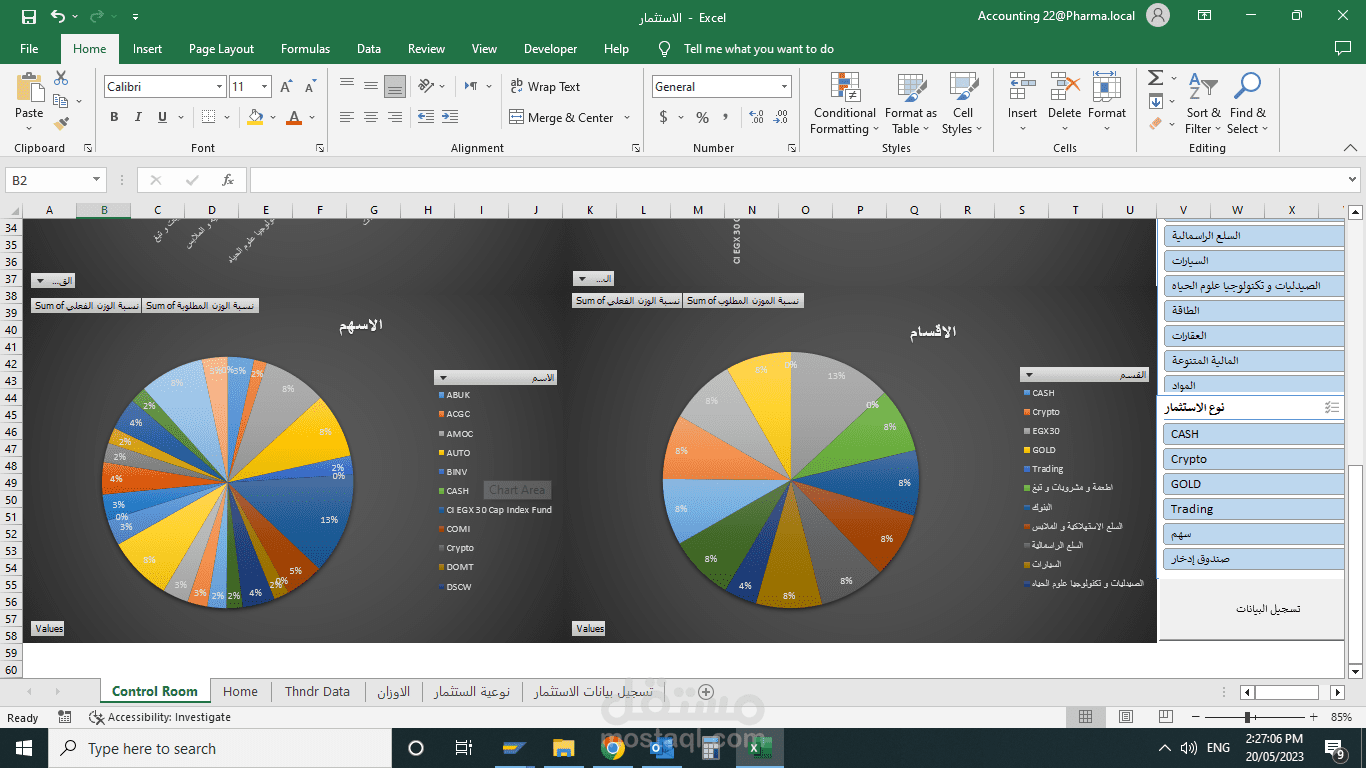Open the Calibri font name dropdown
The height and width of the screenshot is (768, 1366).
pyautogui.click(x=220, y=87)
